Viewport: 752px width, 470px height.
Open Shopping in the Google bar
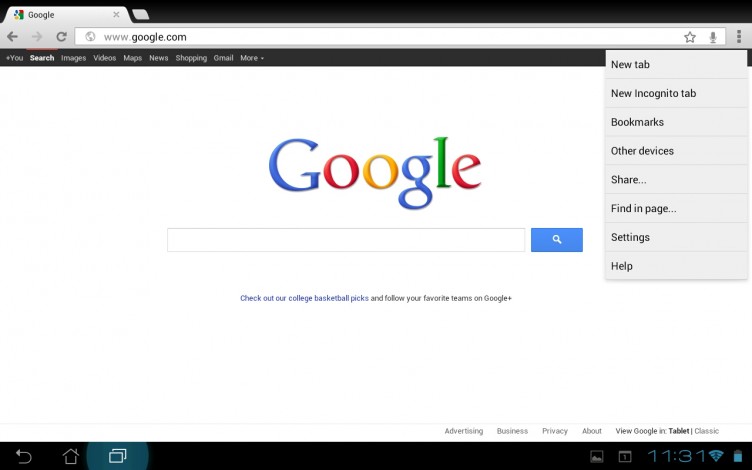click(x=191, y=58)
